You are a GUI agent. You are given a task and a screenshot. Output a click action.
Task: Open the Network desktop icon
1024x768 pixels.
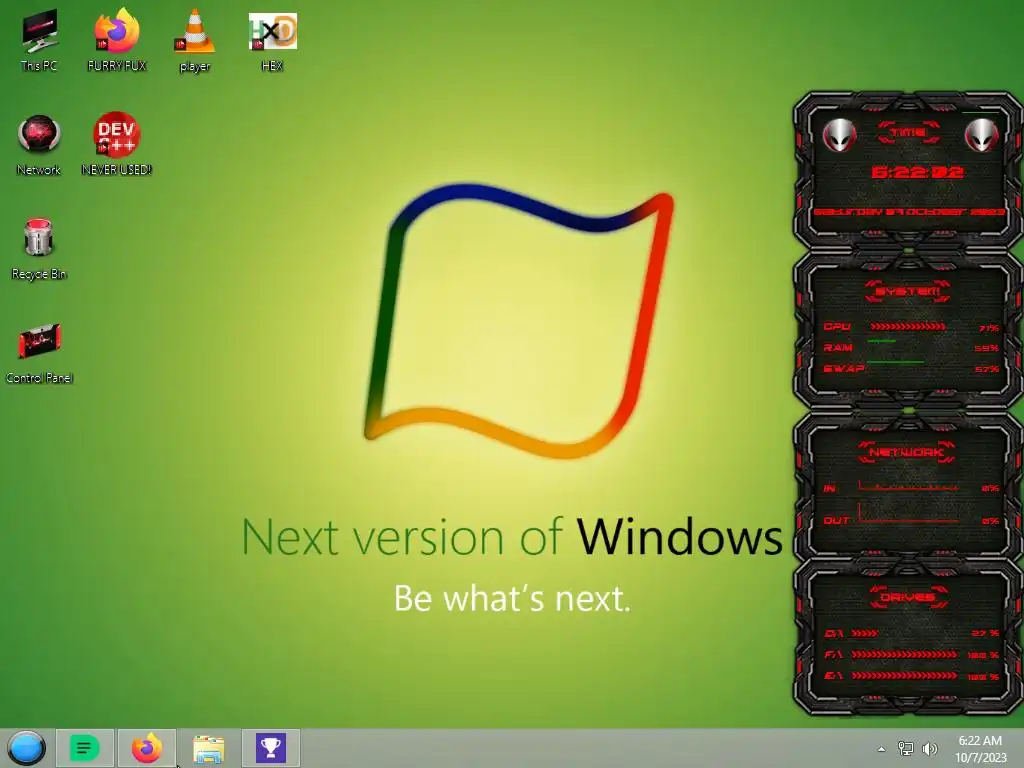[x=39, y=145]
